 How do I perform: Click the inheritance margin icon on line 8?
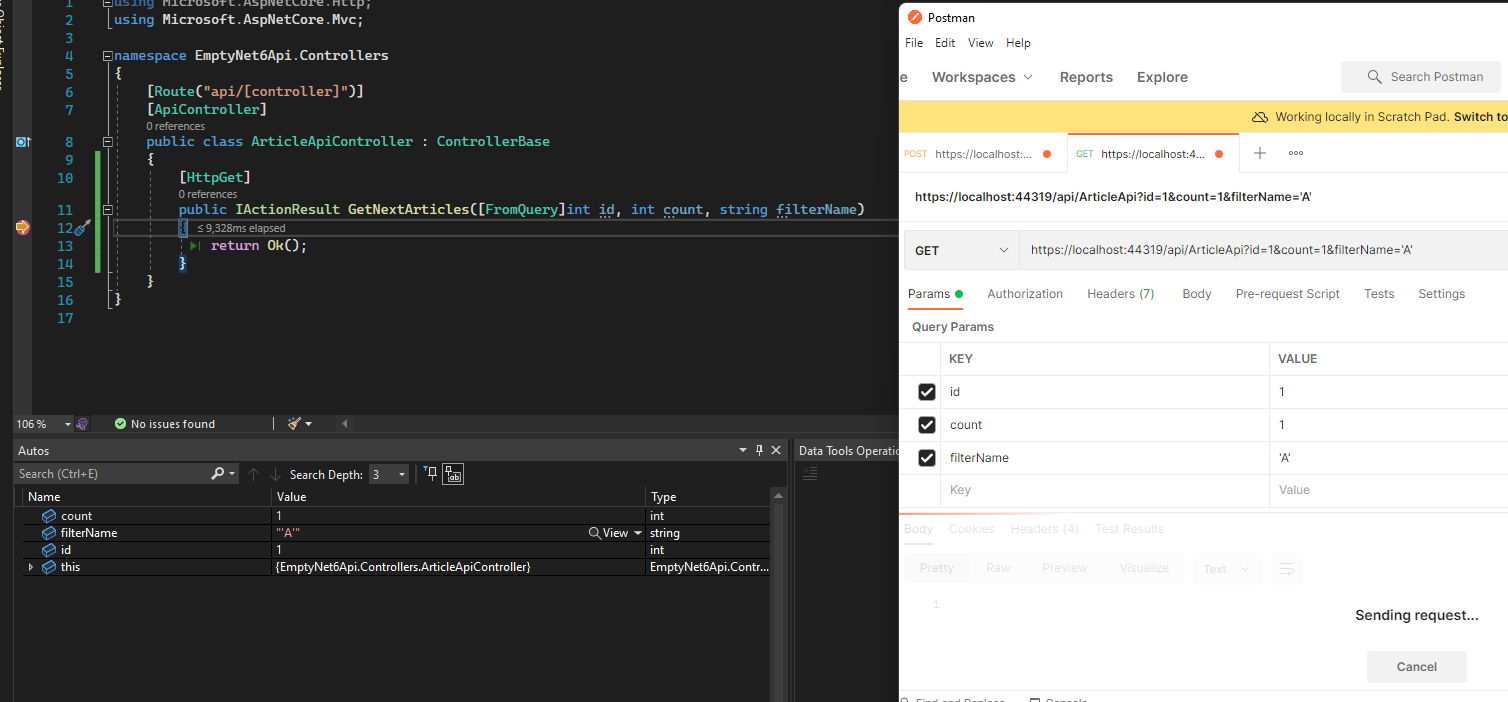22,142
